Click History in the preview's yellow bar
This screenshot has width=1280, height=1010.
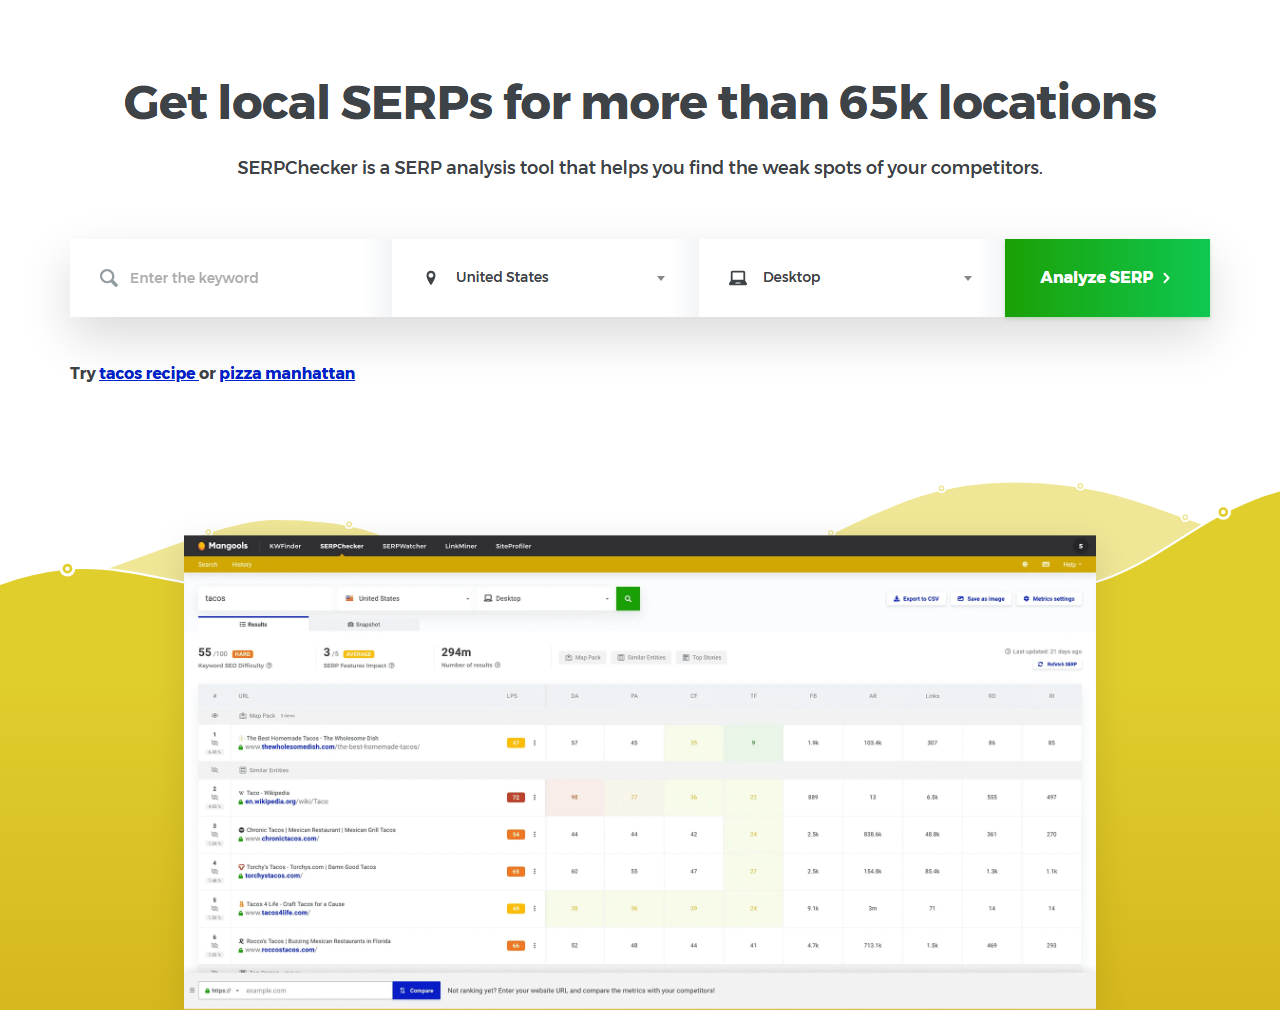242,565
